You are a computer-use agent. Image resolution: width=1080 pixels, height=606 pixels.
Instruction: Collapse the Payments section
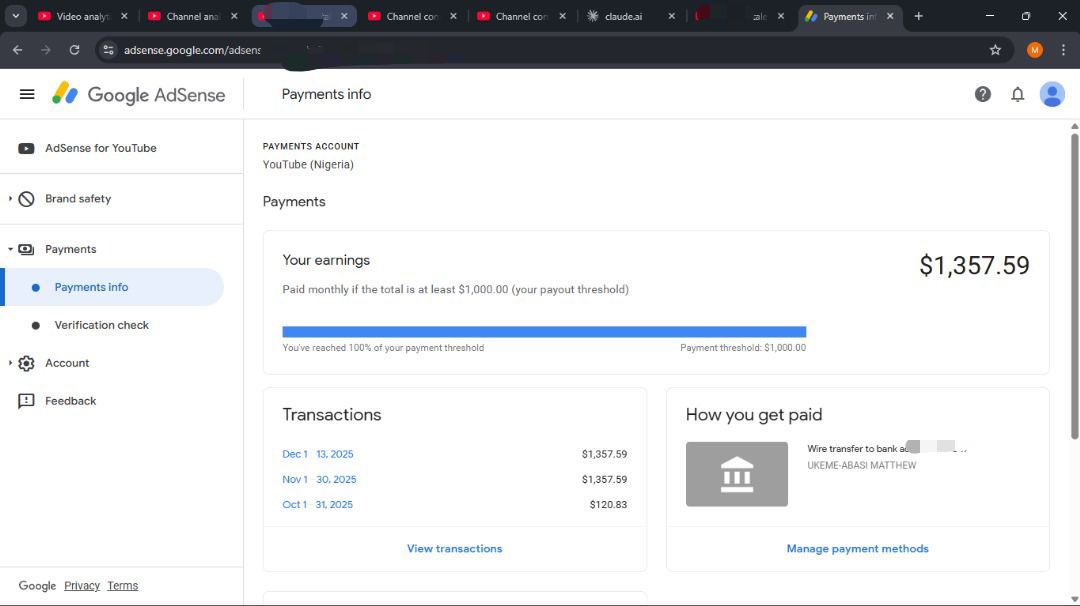pyautogui.click(x=10, y=249)
